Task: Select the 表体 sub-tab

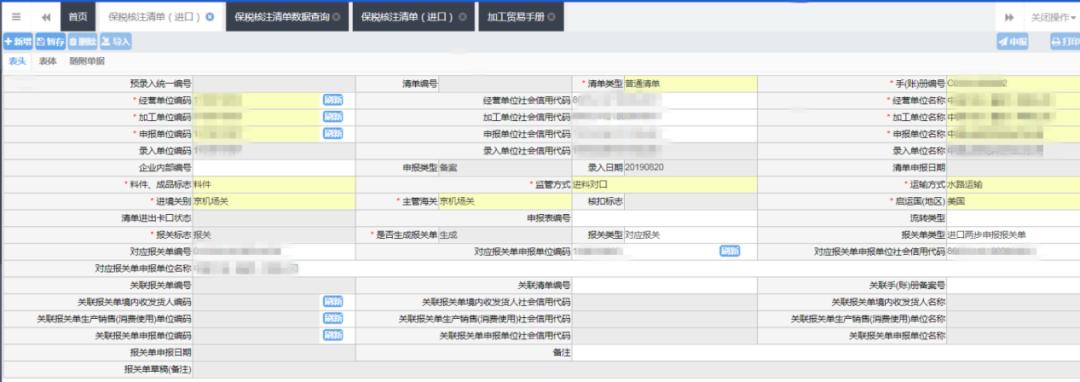Action: tap(47, 61)
